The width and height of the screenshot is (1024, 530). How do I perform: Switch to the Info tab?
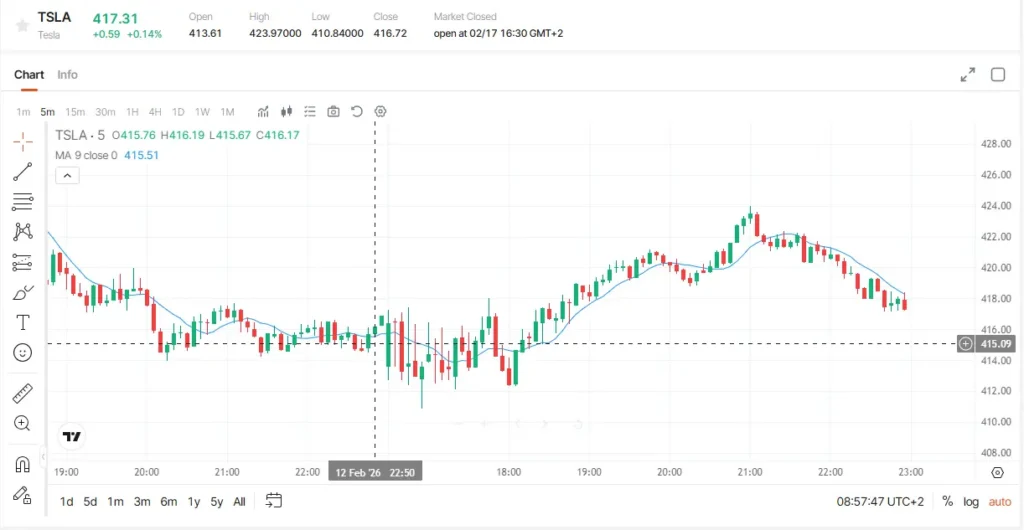tap(67, 74)
